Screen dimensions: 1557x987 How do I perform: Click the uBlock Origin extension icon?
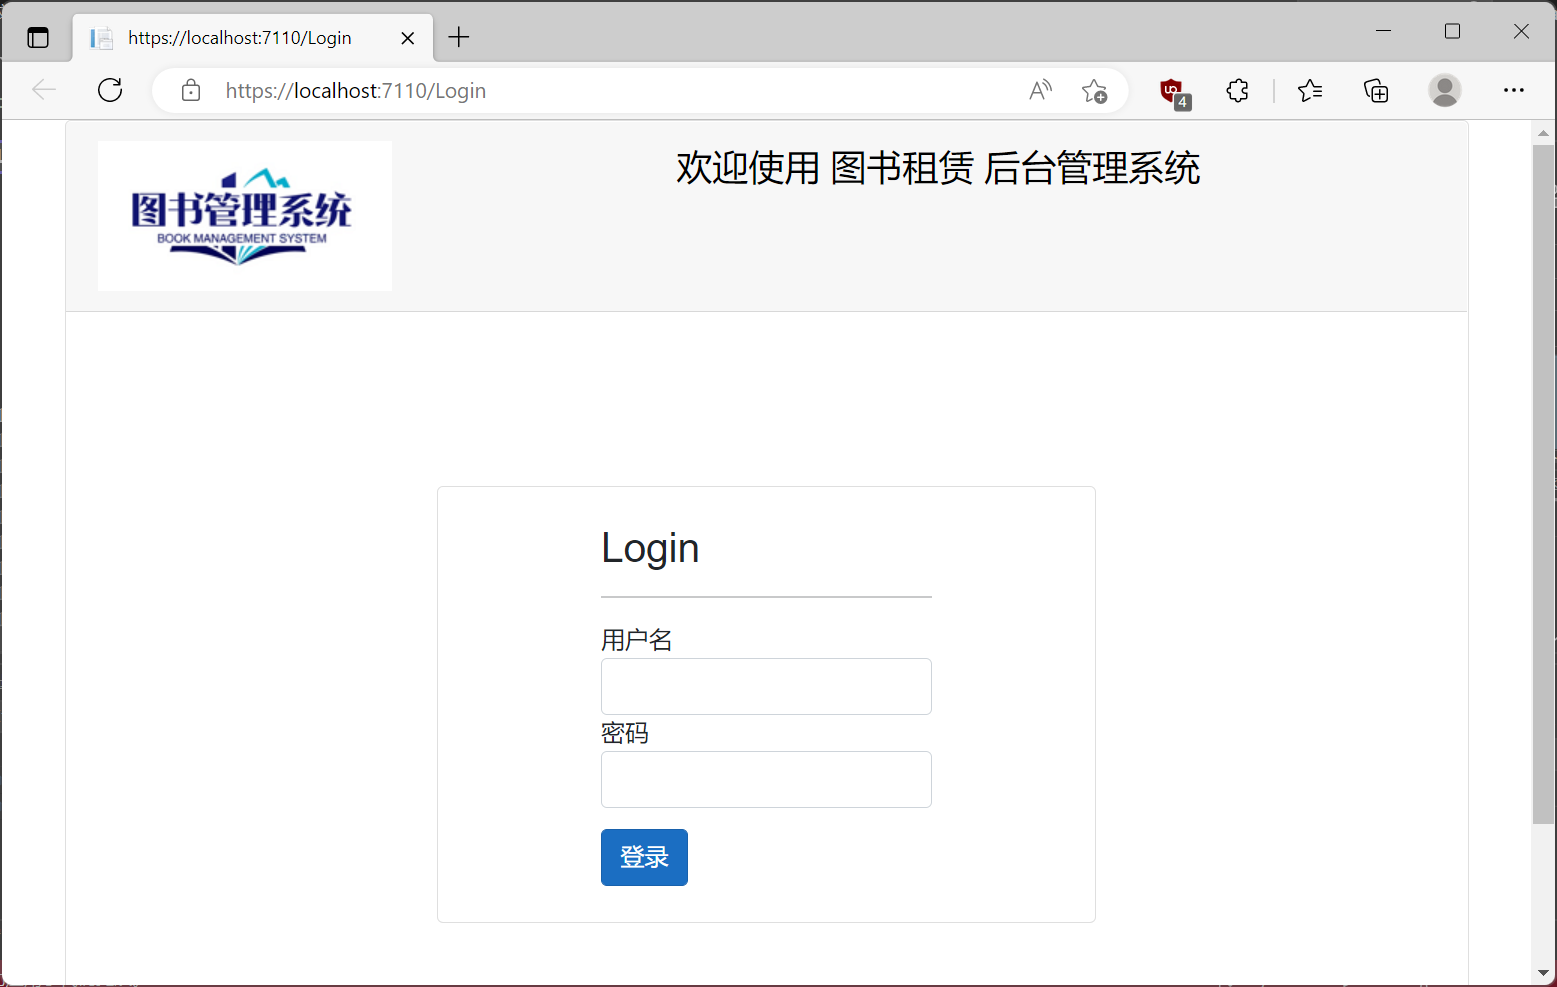tap(1171, 90)
